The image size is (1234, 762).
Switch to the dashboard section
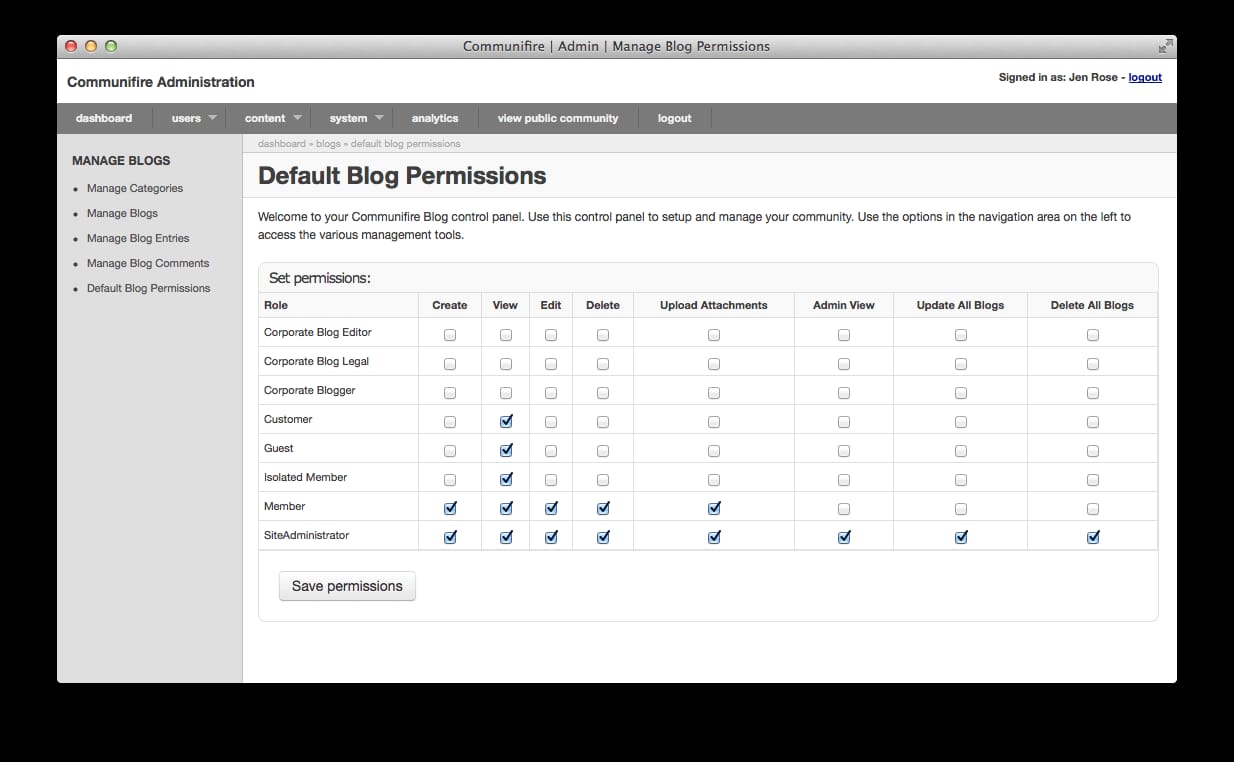[104, 117]
